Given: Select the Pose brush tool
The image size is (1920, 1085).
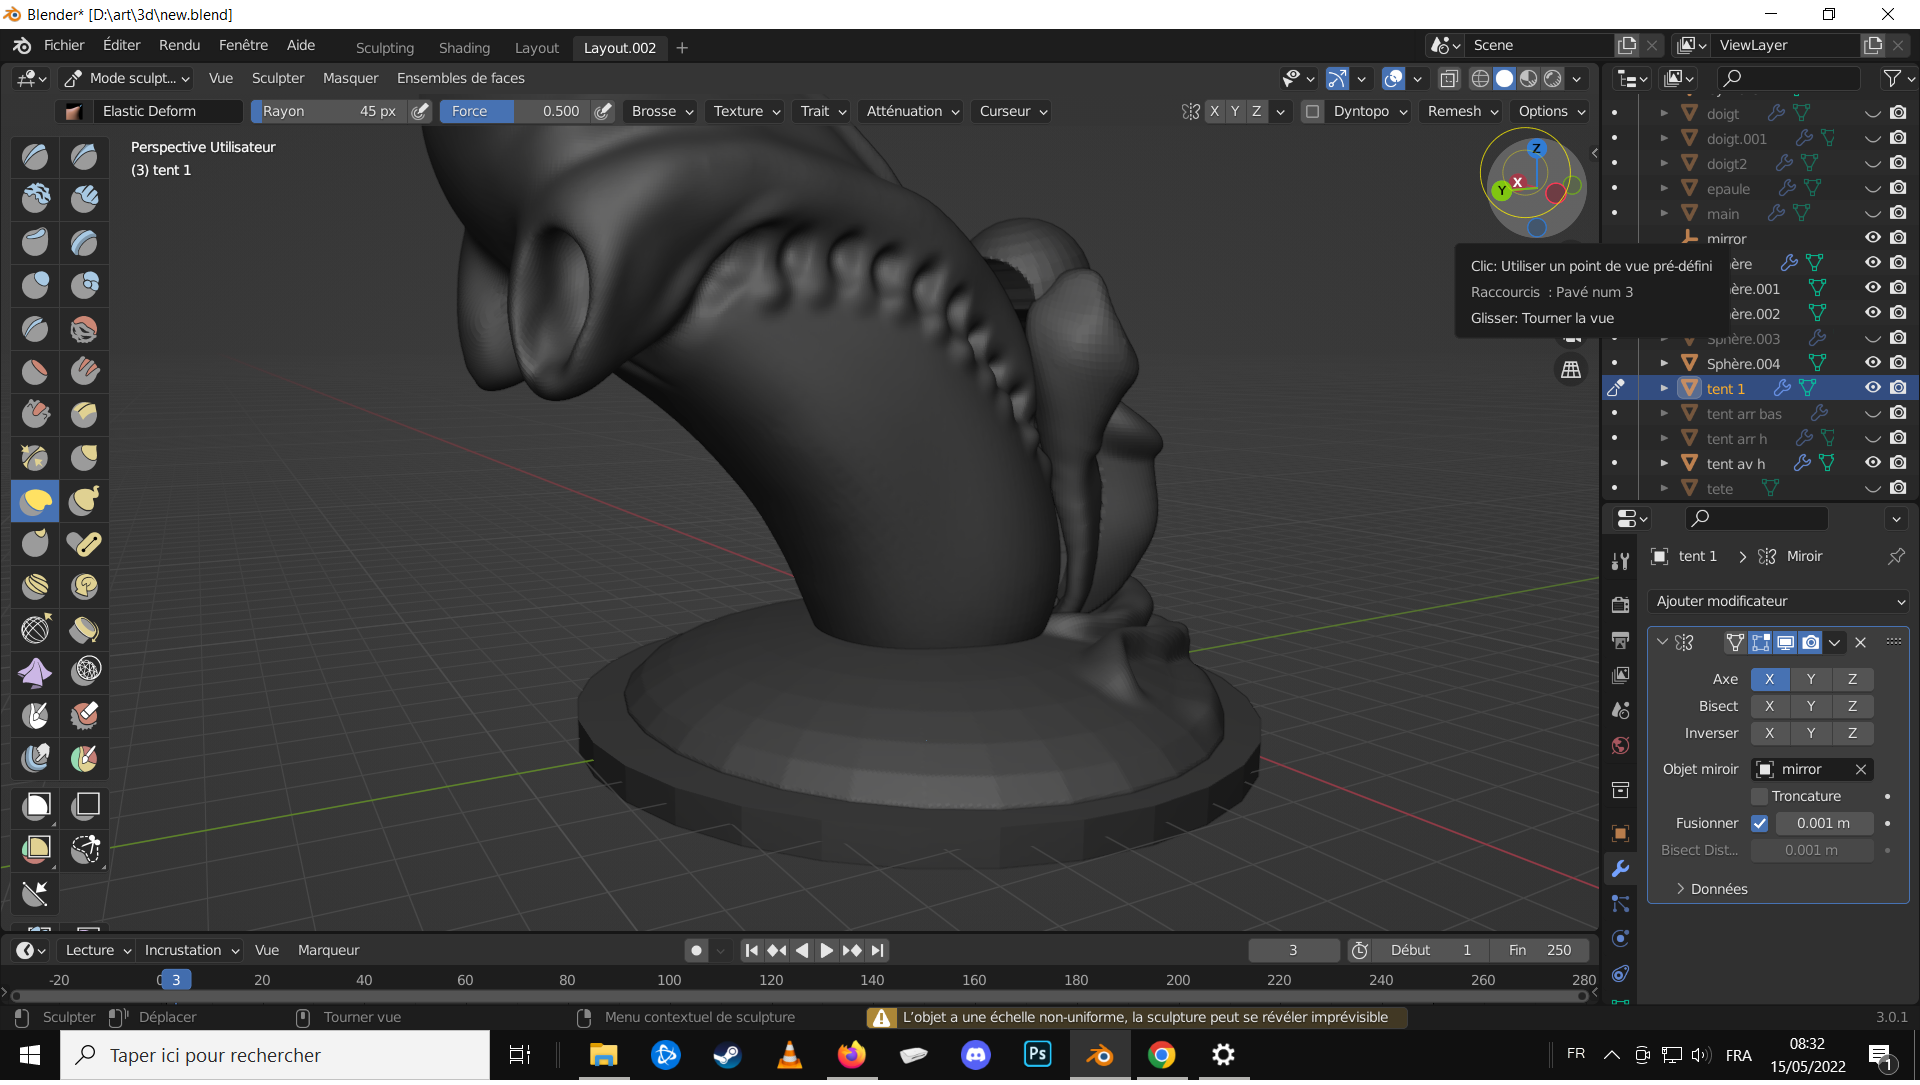Looking at the screenshot, I should pyautogui.click(x=84, y=543).
